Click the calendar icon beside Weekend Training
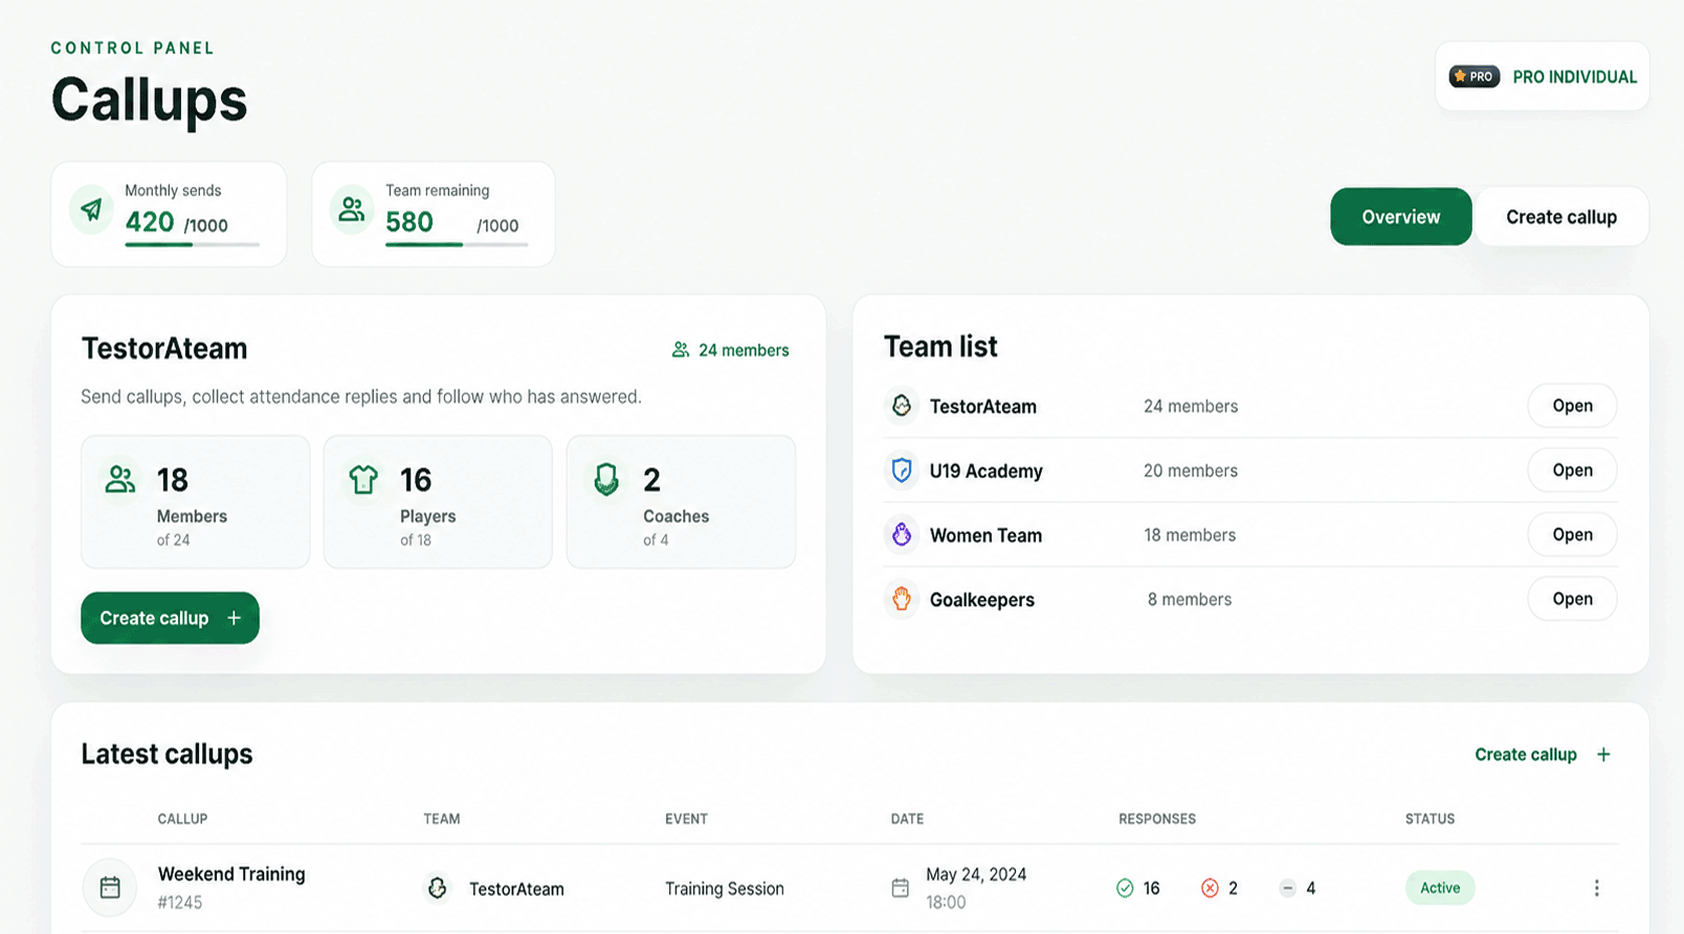 (x=110, y=887)
